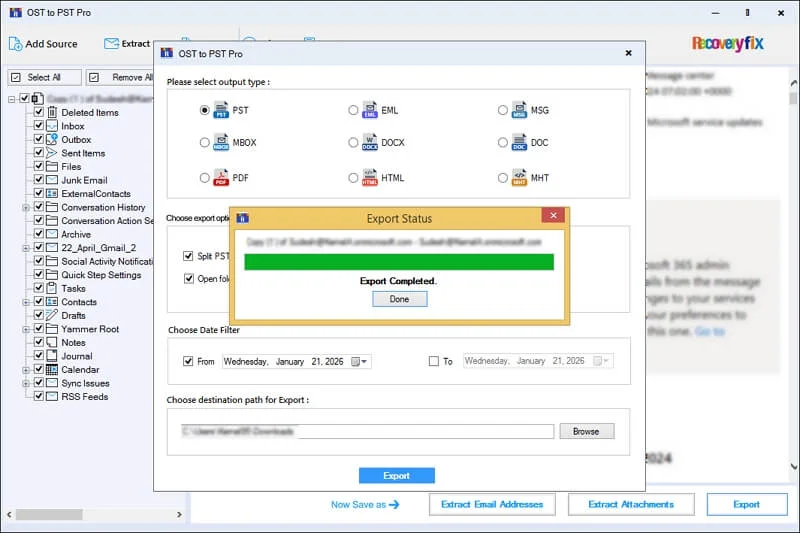The image size is (800, 533).
Task: Click the green export progress bar
Action: [399, 262]
